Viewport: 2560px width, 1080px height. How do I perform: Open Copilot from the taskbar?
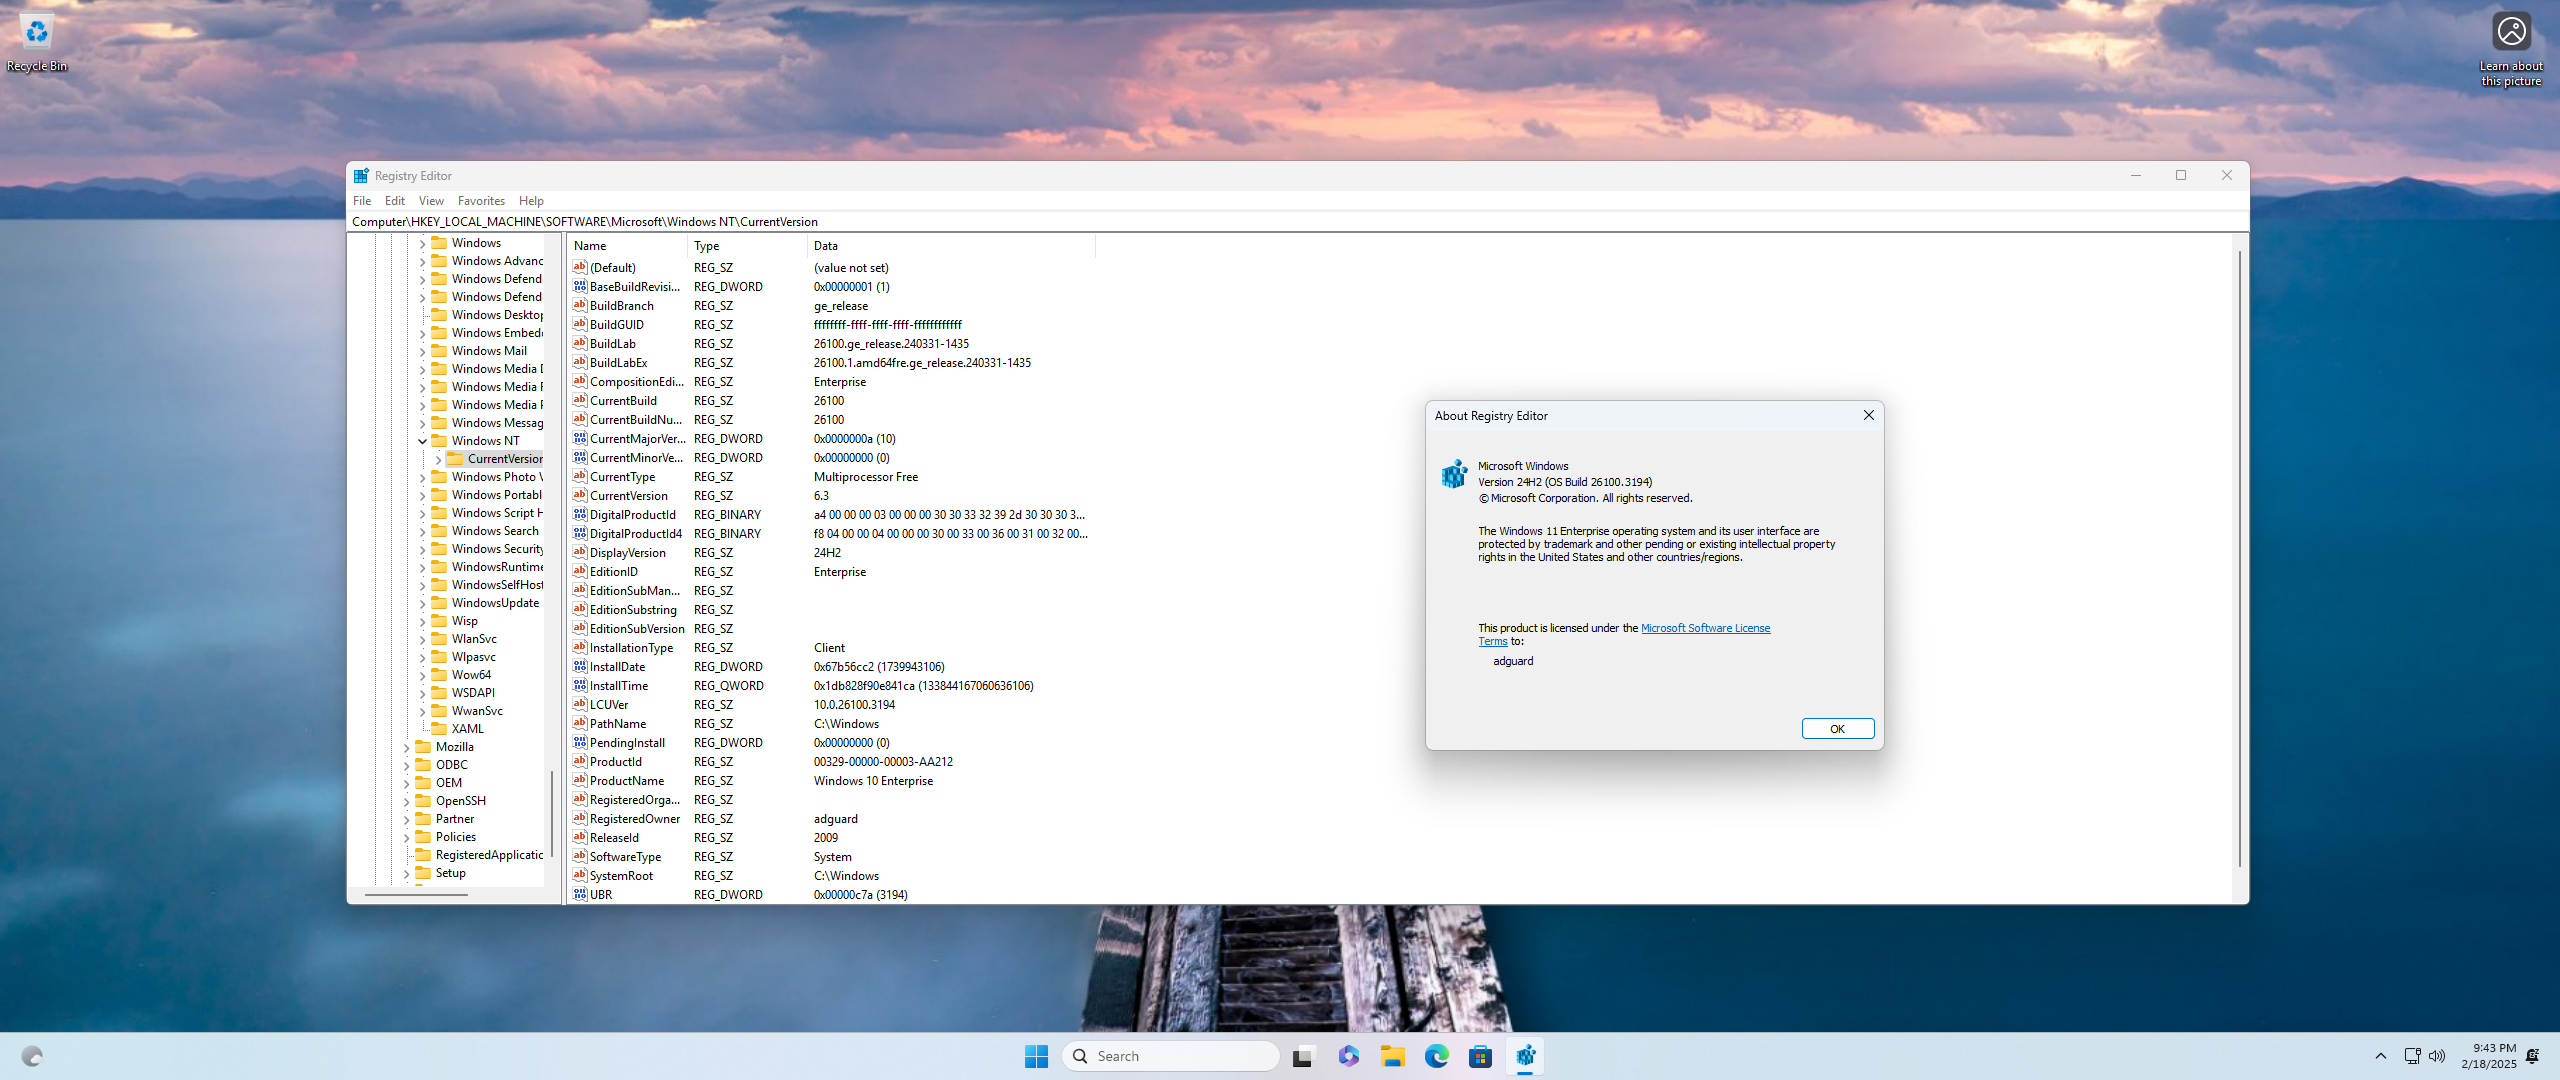pyautogui.click(x=1348, y=1056)
